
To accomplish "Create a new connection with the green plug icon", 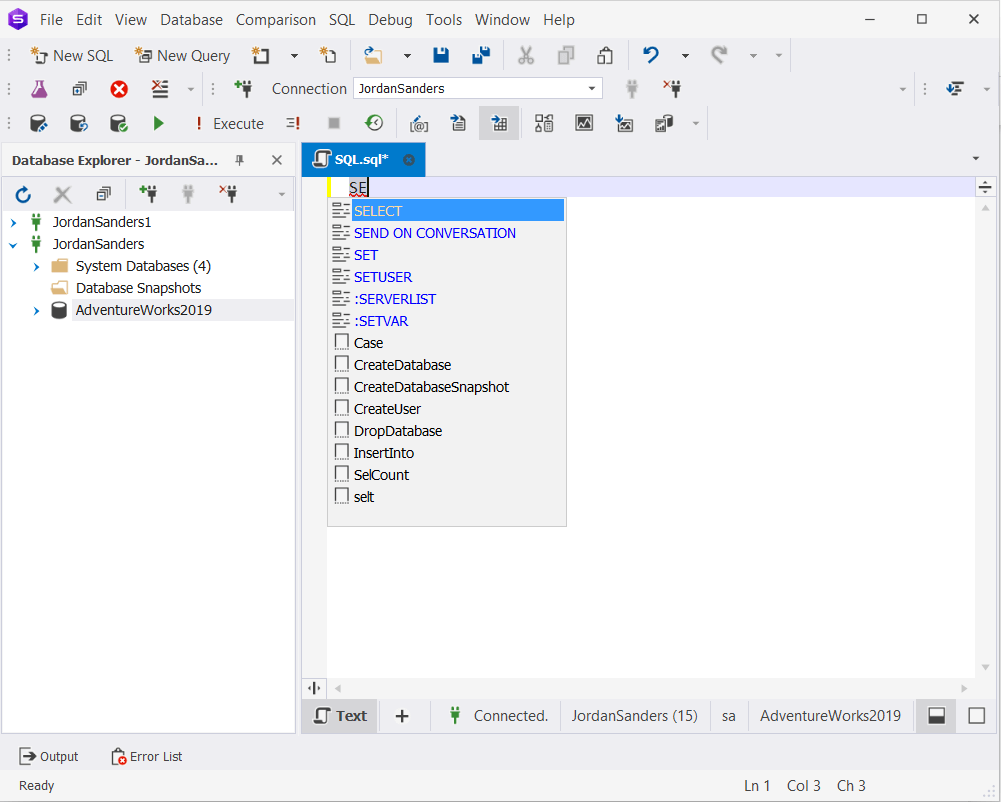I will pyautogui.click(x=148, y=195).
